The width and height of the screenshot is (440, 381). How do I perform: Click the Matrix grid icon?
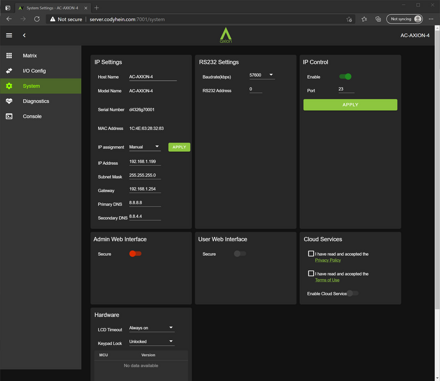tap(9, 56)
